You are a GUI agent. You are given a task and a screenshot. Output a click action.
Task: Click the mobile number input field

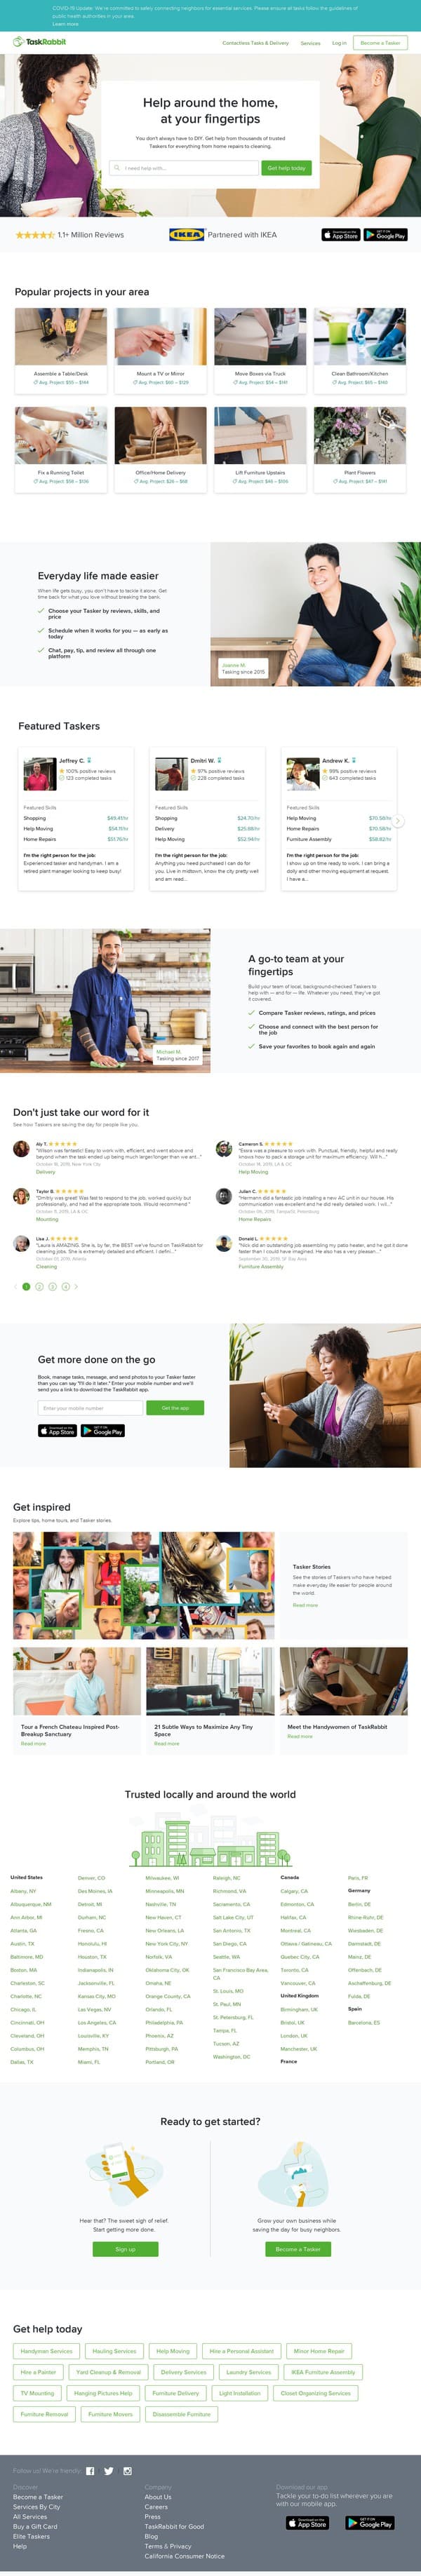point(90,1408)
